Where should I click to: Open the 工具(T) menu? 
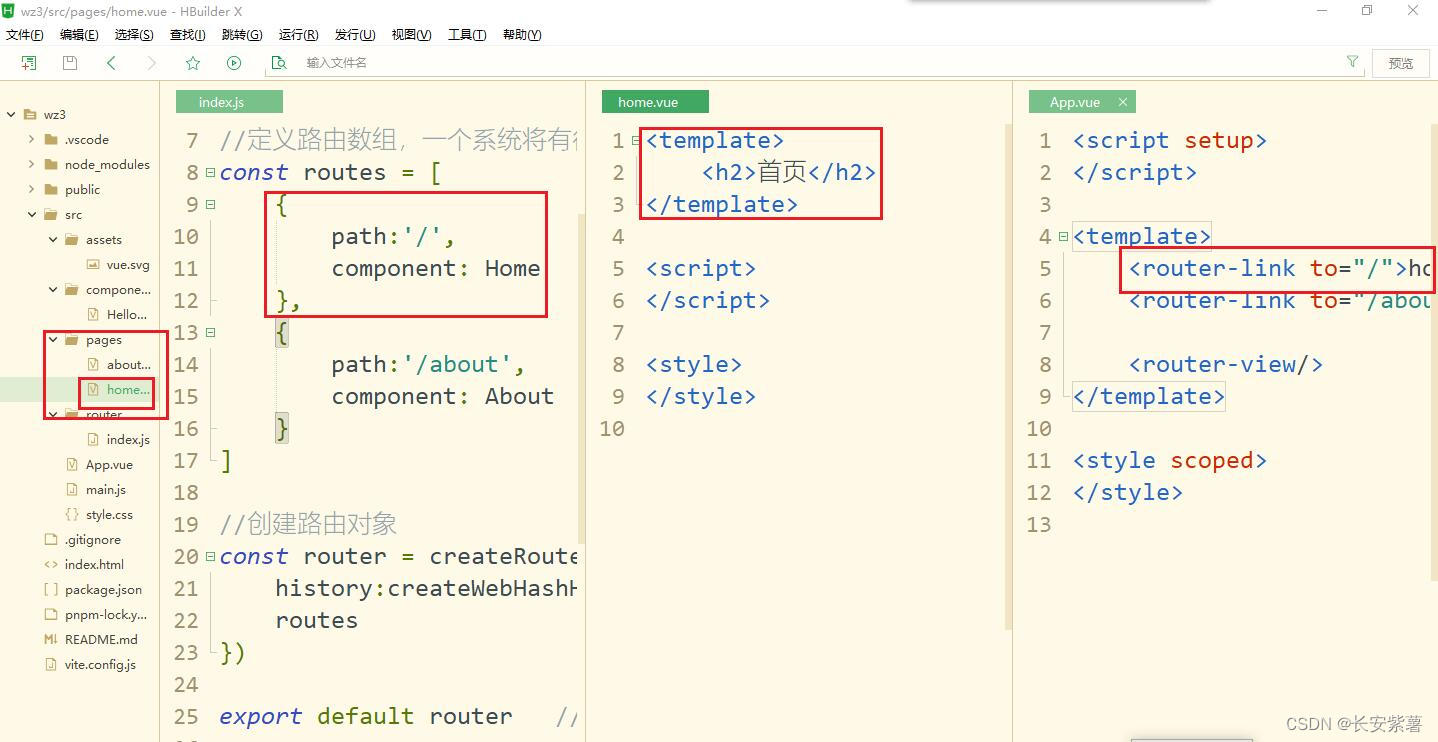[467, 34]
